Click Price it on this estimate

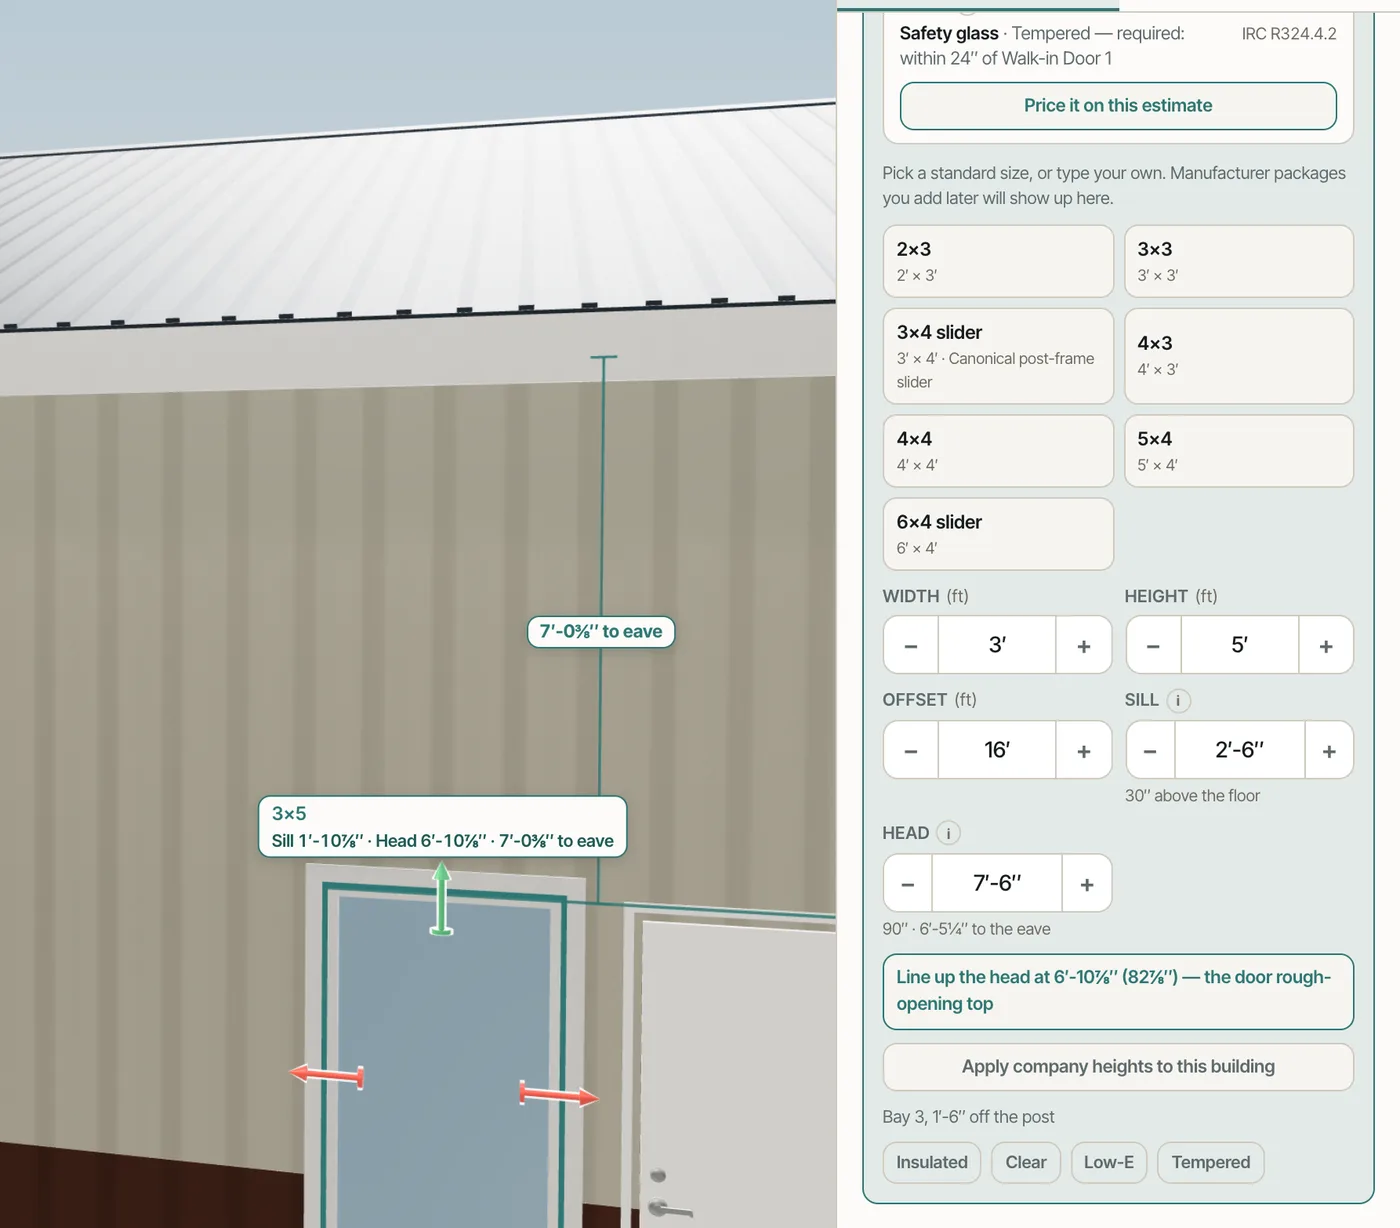(1118, 106)
